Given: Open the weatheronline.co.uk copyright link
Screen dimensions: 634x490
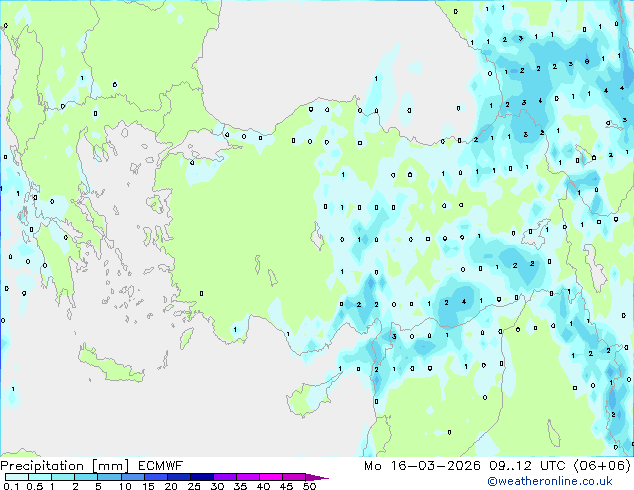Looking at the screenshot, I should tap(550, 481).
